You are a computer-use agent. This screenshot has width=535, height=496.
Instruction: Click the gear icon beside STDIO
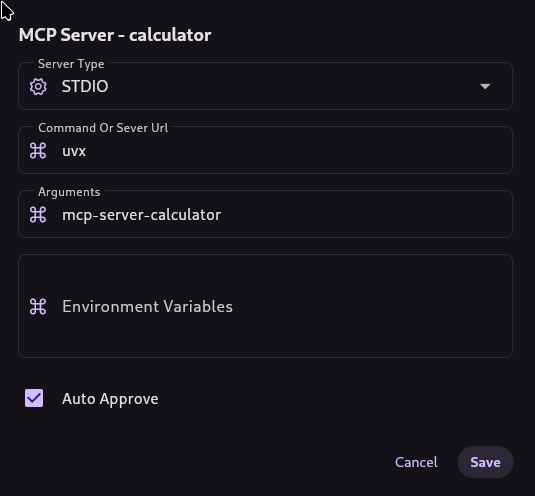(x=38, y=87)
